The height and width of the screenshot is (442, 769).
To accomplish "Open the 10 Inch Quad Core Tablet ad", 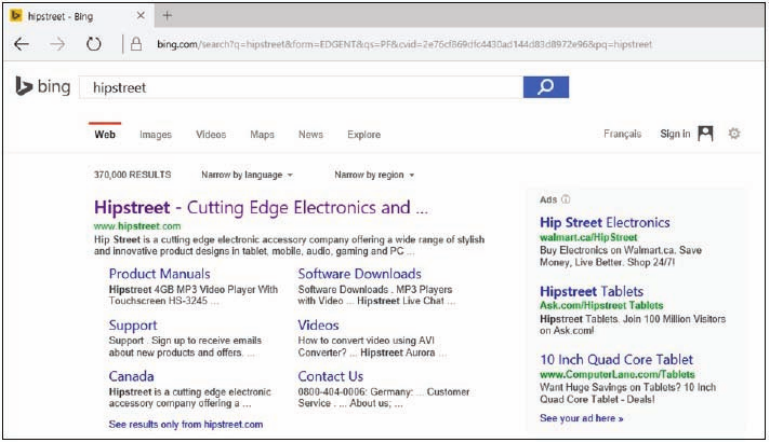I will [616, 360].
